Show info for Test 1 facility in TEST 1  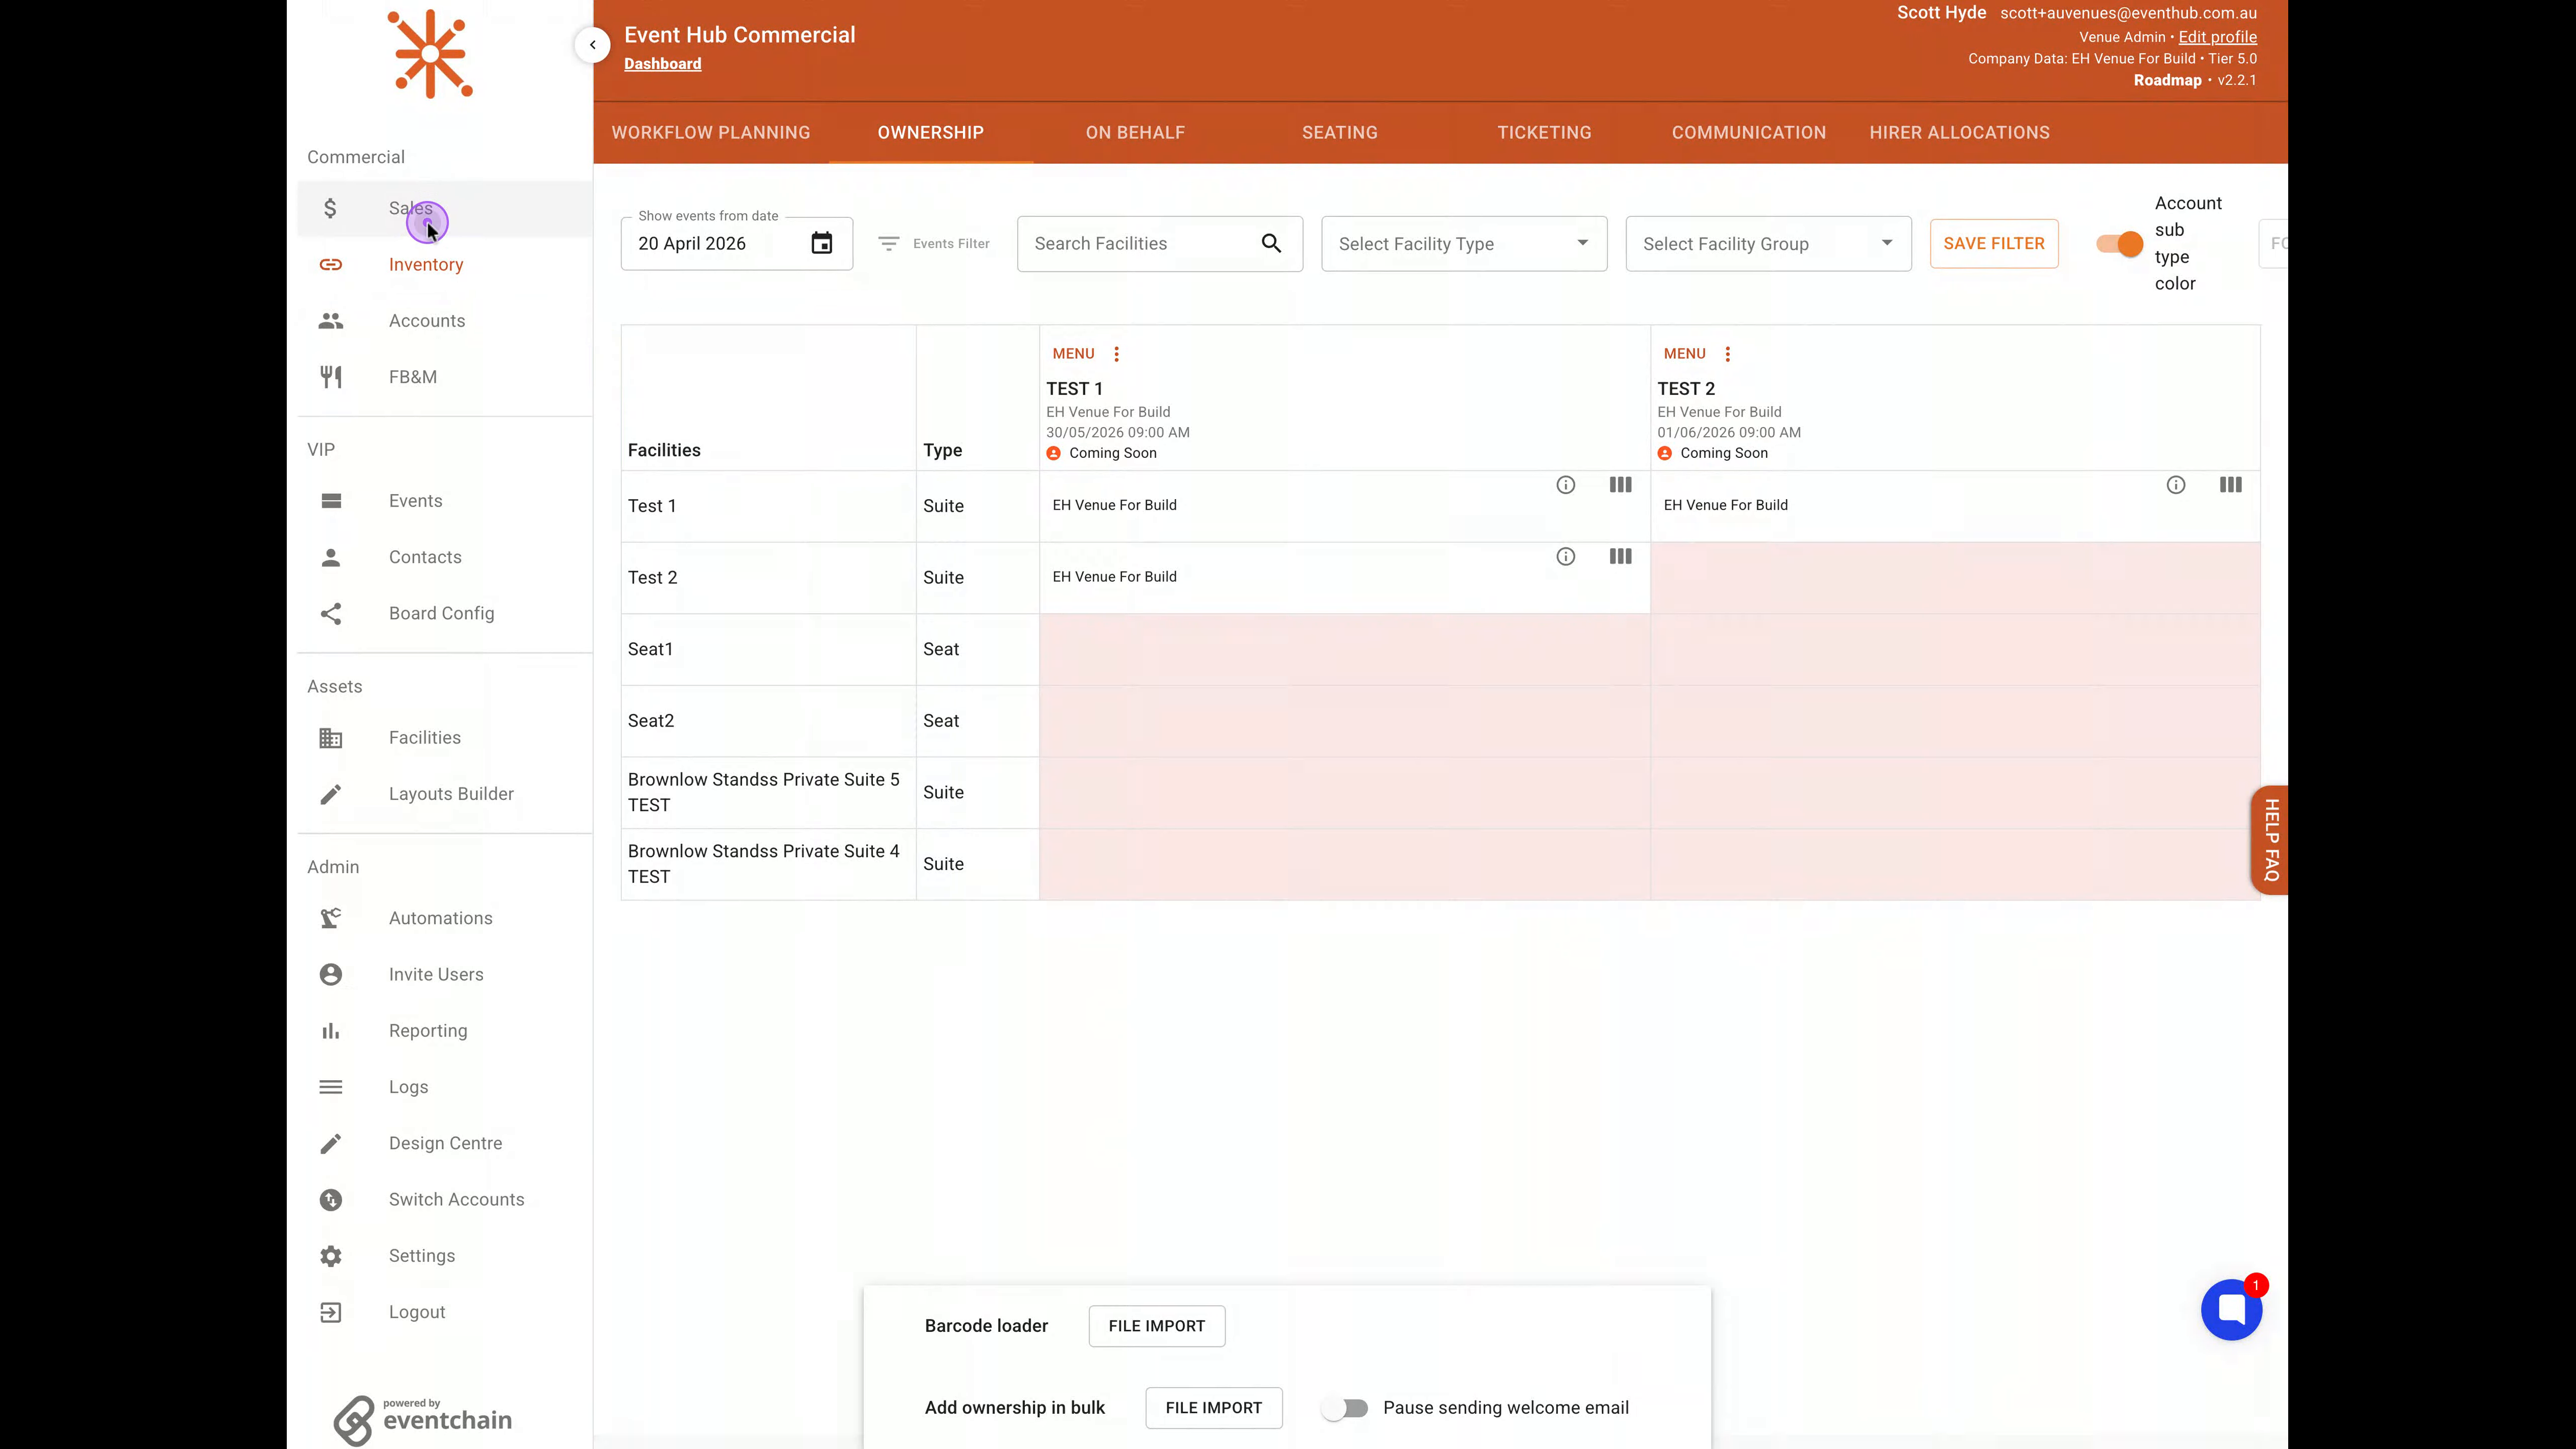point(1565,485)
